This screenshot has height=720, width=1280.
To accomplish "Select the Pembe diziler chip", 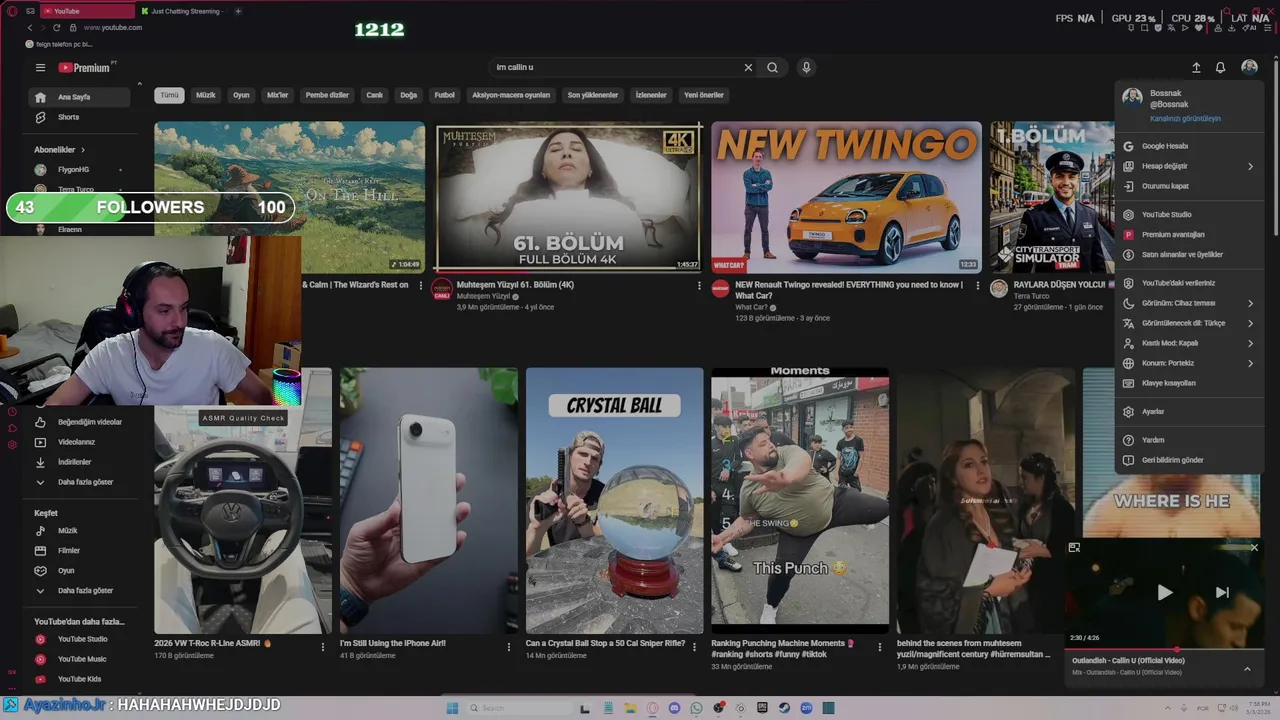I will click(x=327, y=95).
